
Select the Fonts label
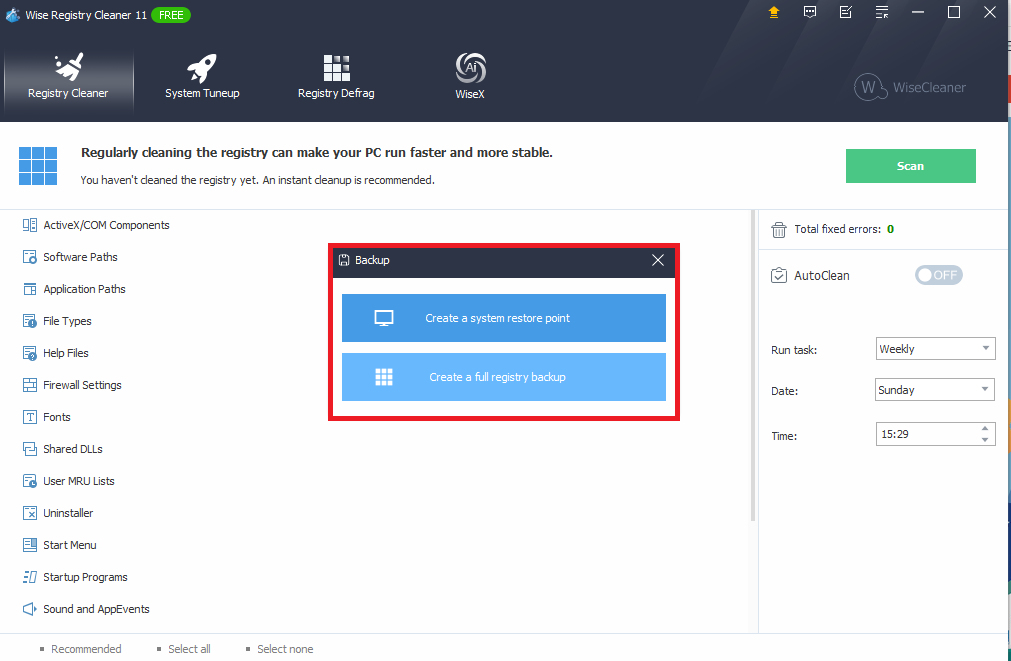[x=57, y=417]
